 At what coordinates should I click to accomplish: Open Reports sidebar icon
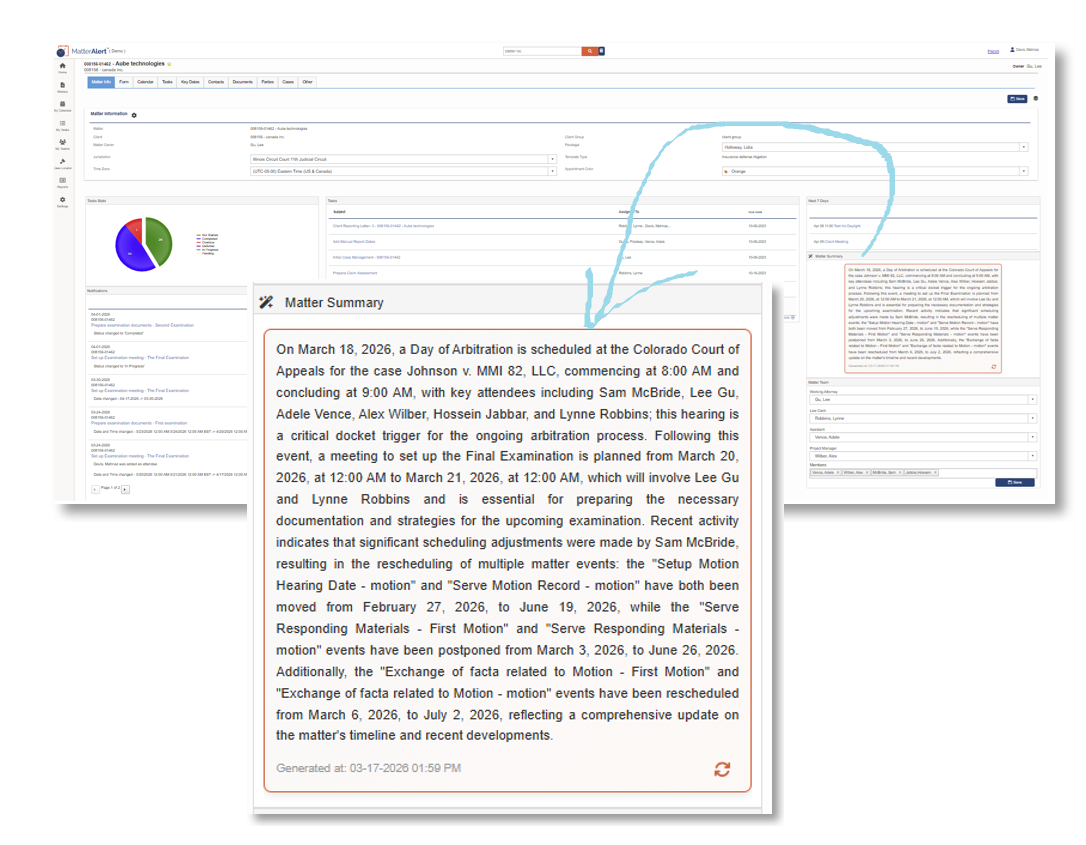62,182
